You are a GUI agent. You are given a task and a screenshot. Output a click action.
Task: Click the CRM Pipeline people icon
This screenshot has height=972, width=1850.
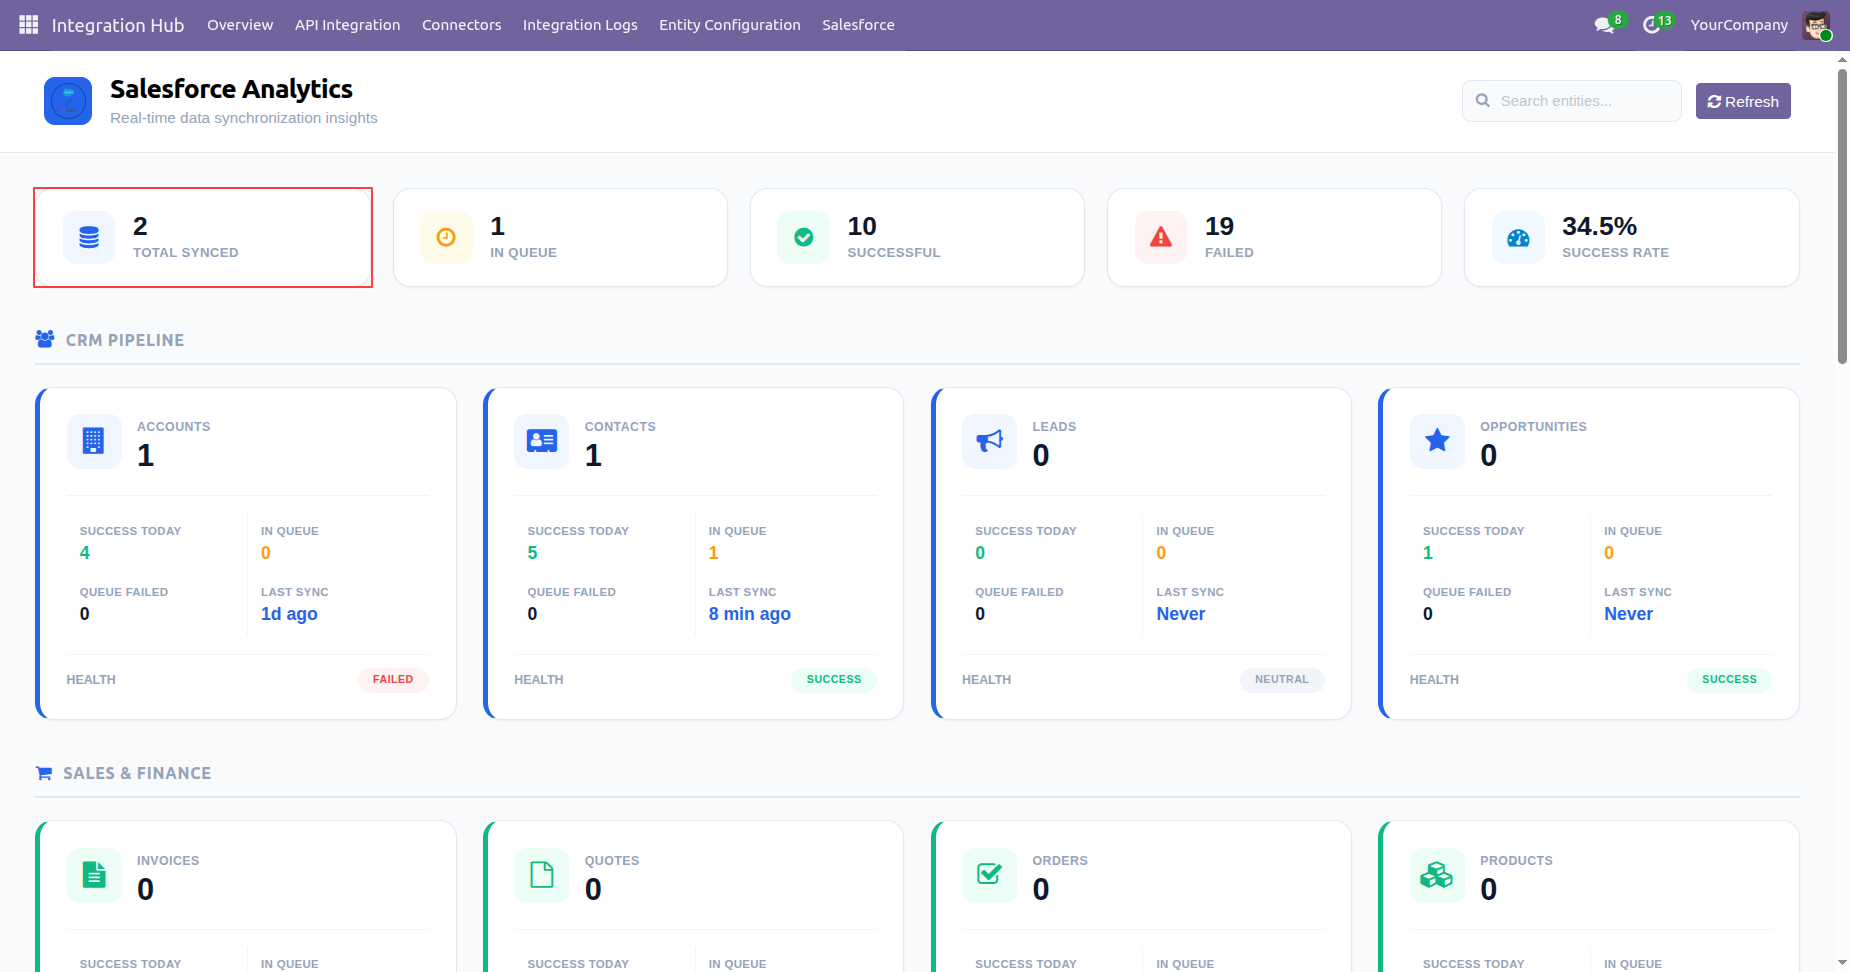click(45, 339)
